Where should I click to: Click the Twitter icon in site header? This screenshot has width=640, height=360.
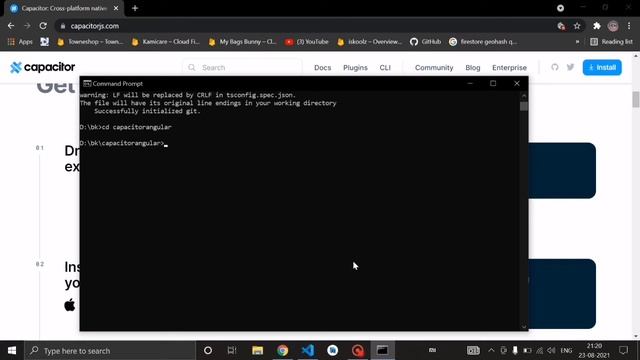[570, 67]
